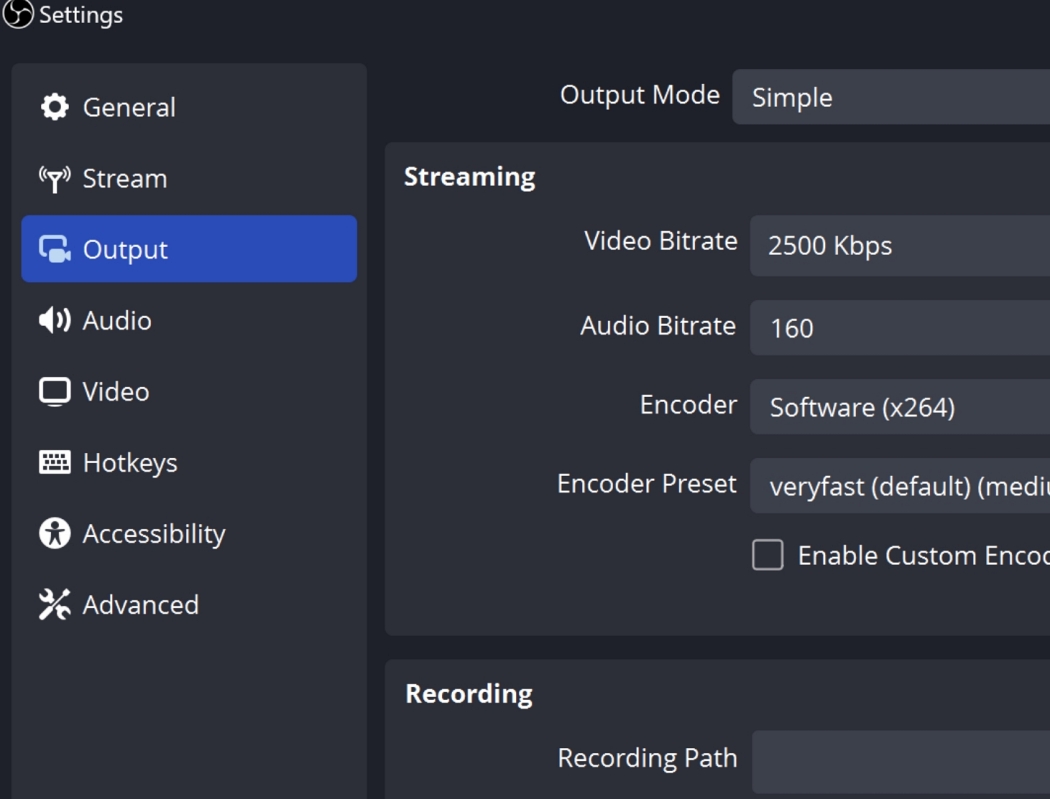Viewport: 1050px width, 799px height.
Task: Click the Recording Path label
Action: pos(647,758)
